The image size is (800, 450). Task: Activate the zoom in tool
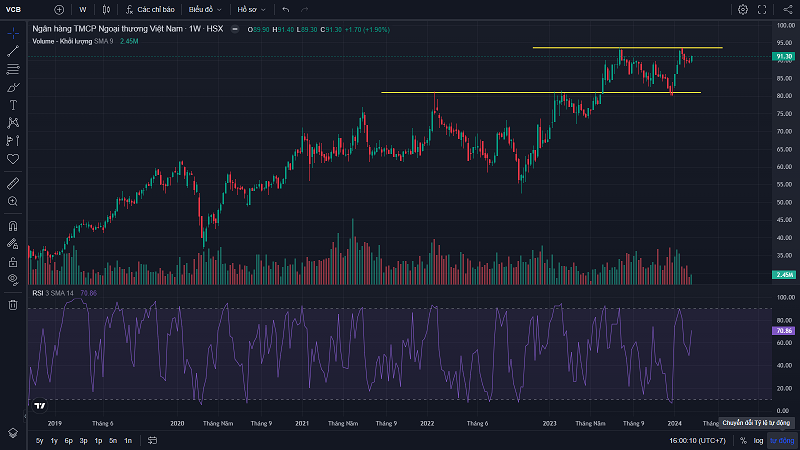pyautogui.click(x=13, y=202)
